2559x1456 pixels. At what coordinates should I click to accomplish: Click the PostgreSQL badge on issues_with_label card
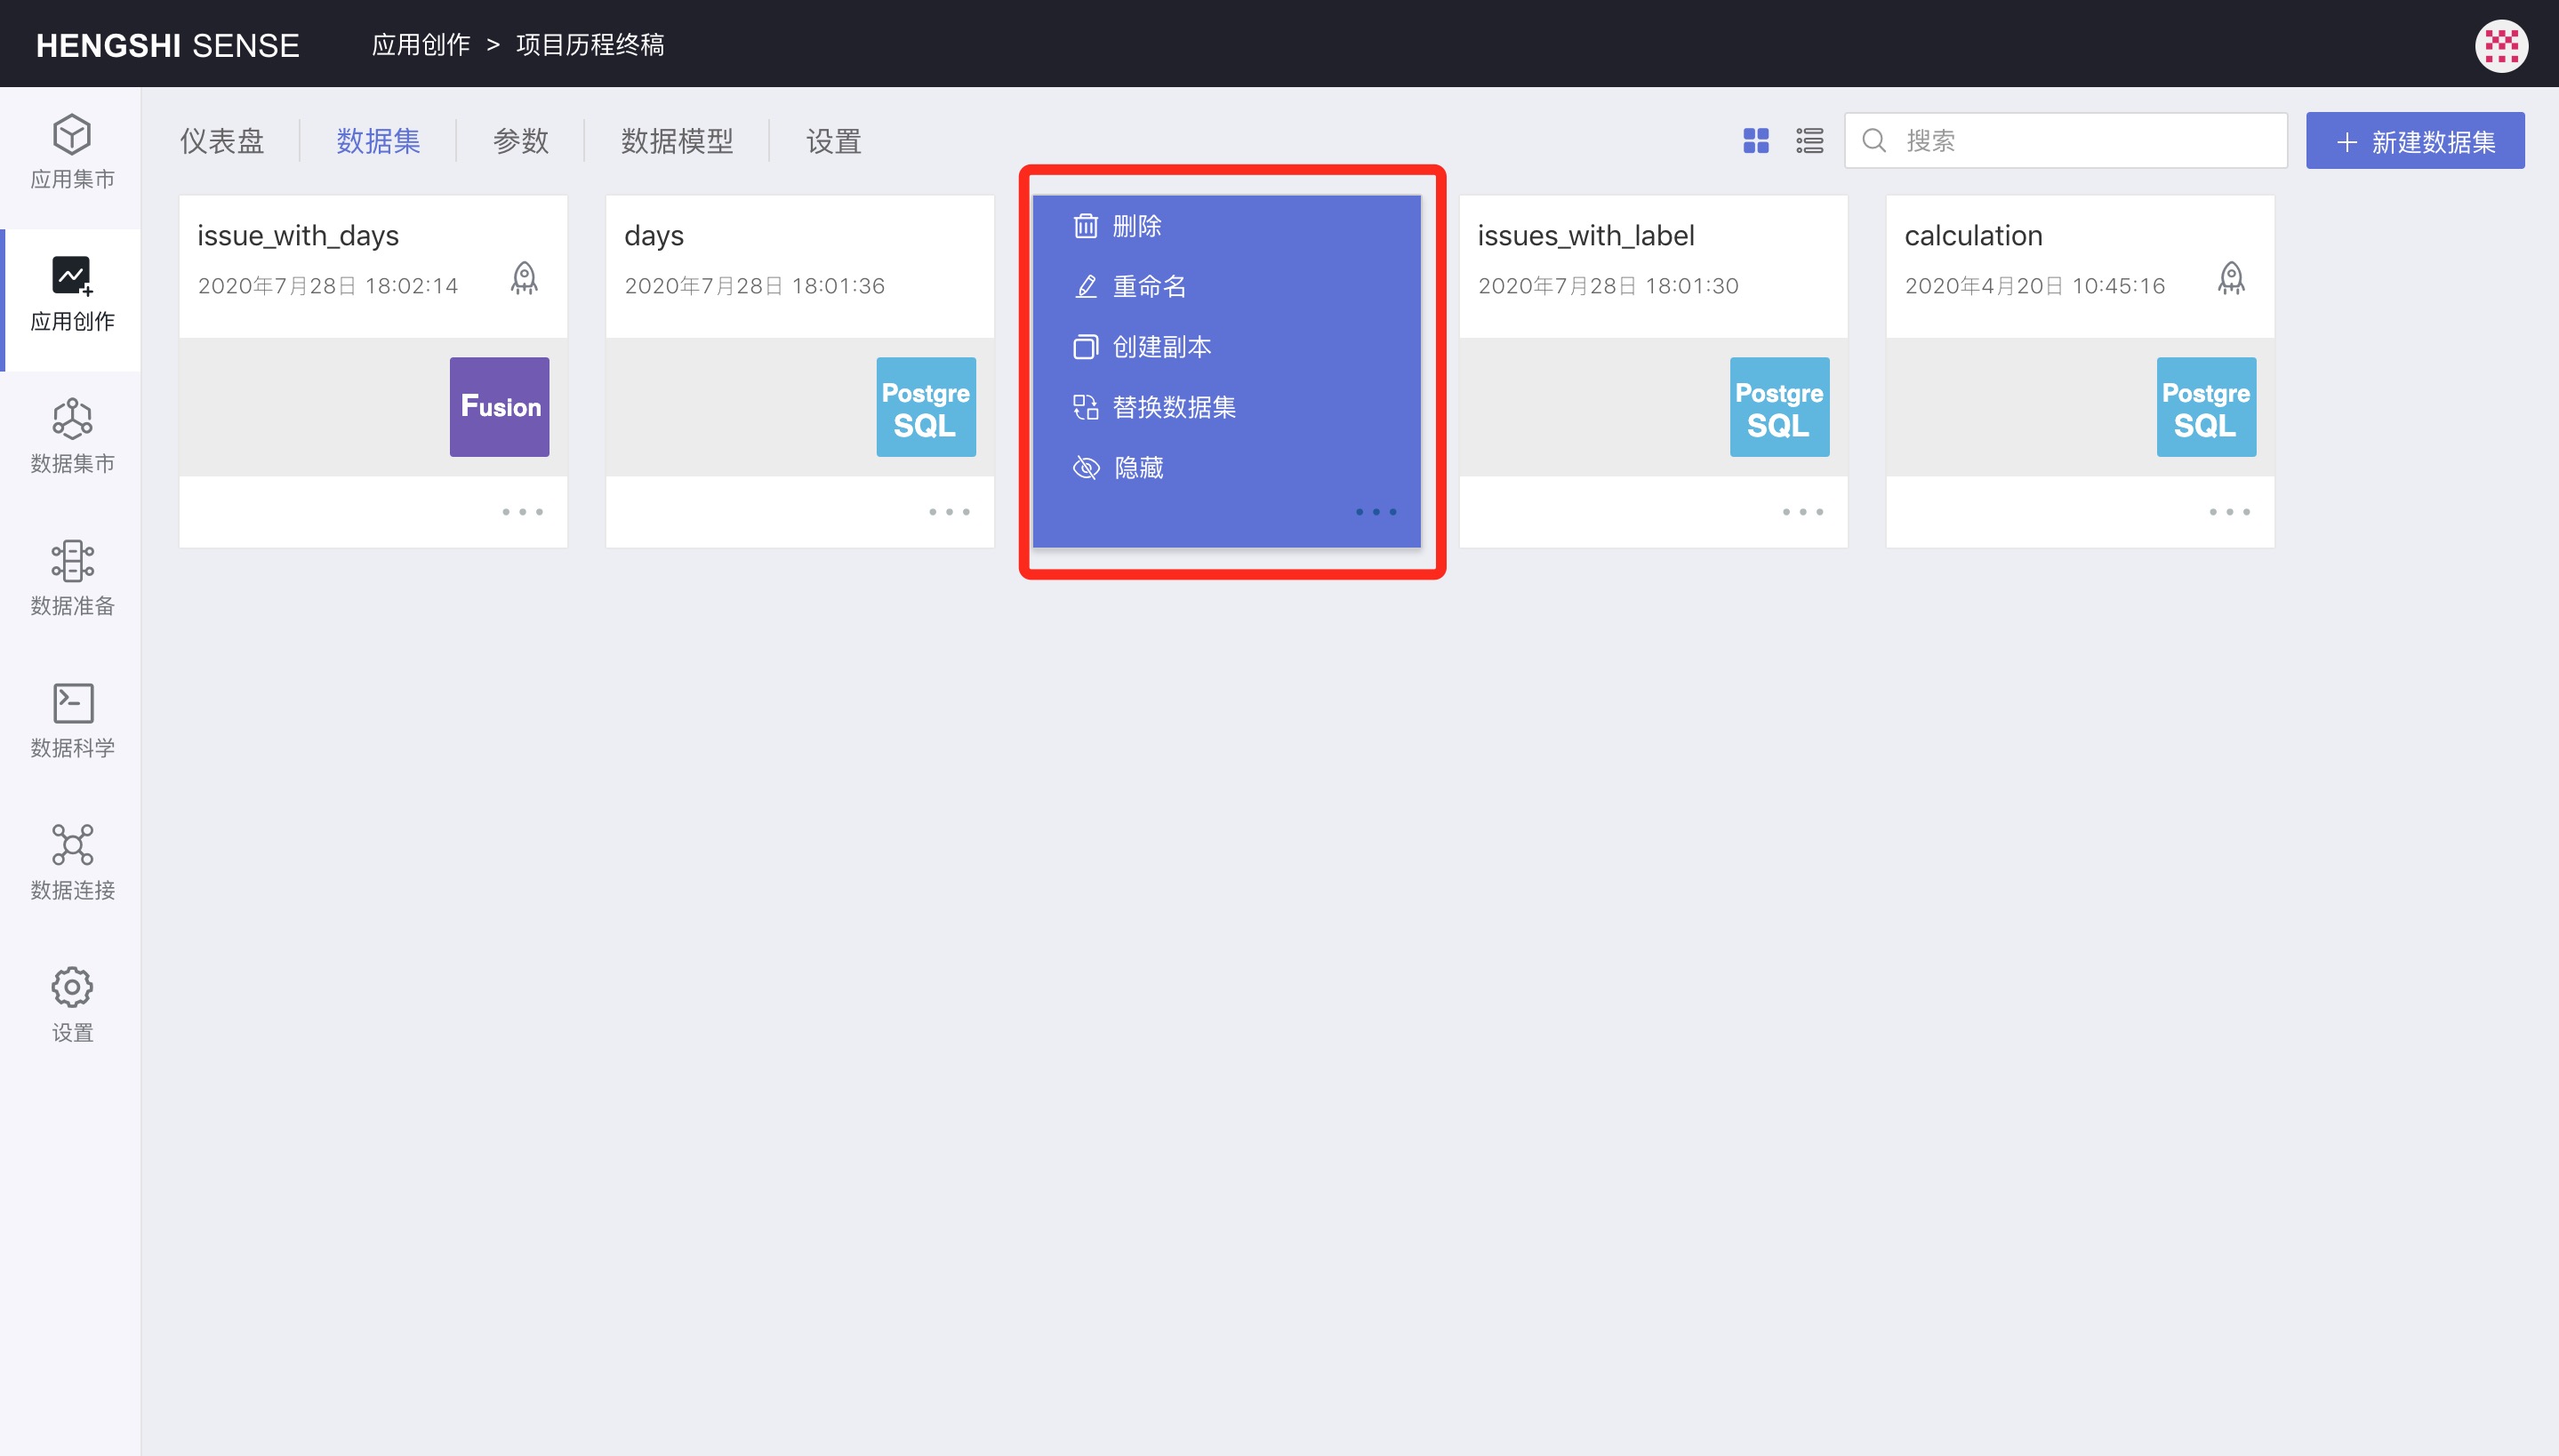[1779, 407]
